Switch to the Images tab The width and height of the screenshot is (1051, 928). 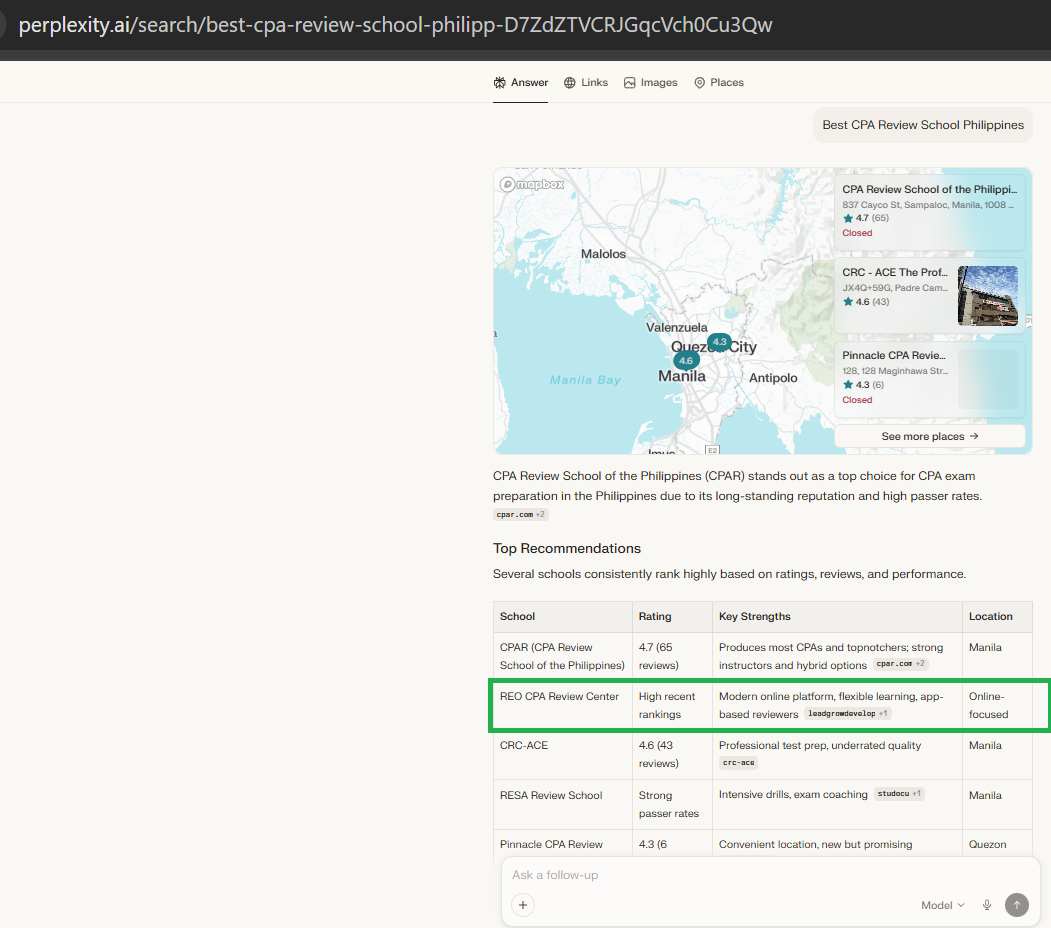pos(650,83)
